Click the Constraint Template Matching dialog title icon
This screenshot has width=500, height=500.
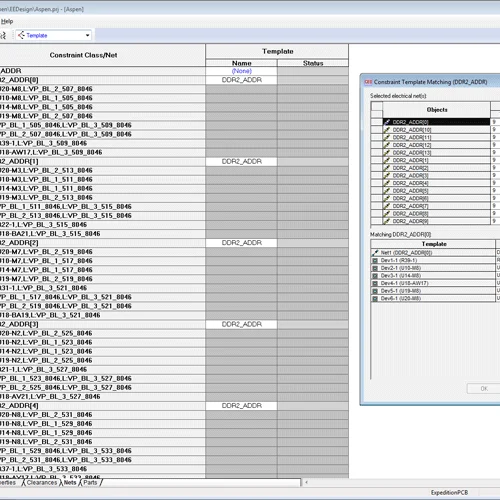368,82
